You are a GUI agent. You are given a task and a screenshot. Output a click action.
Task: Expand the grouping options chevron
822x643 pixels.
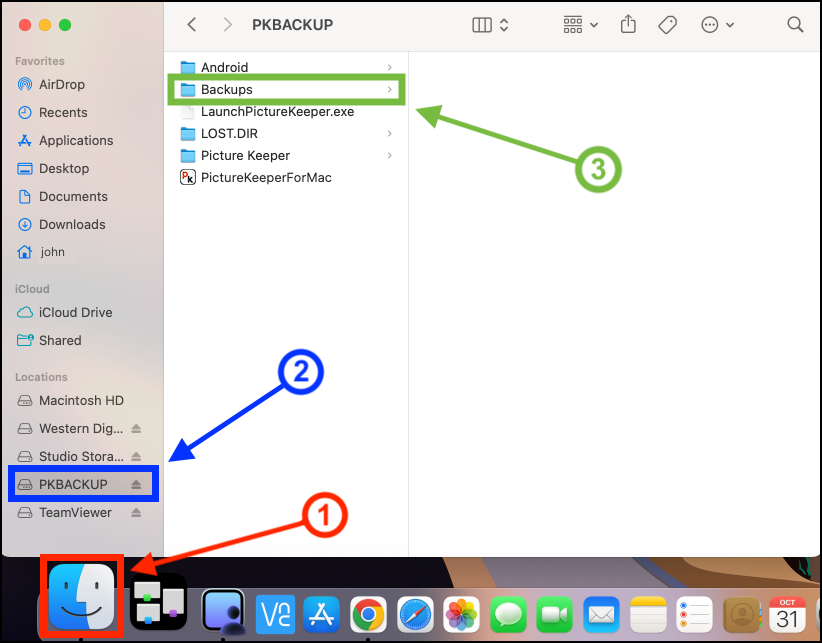594,25
